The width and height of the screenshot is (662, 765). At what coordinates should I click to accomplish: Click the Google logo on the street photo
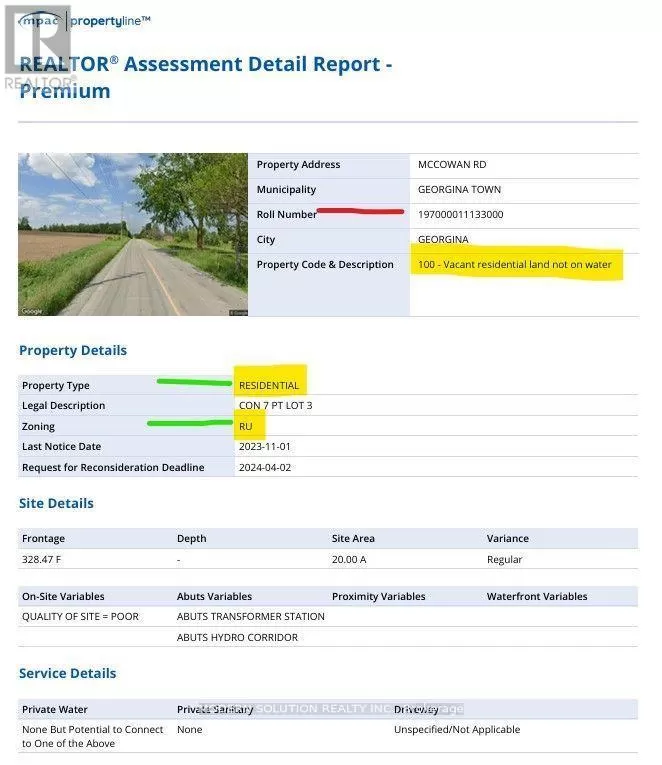point(31,311)
